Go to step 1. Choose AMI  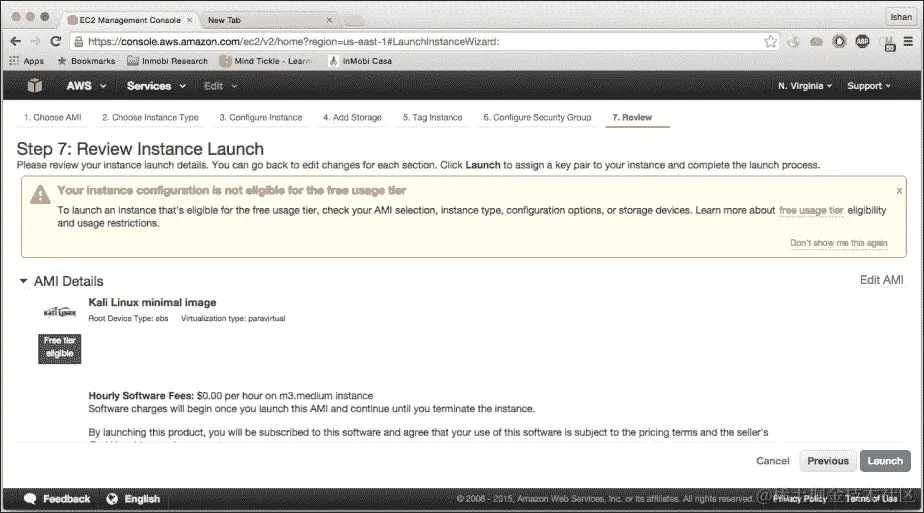(x=52, y=118)
